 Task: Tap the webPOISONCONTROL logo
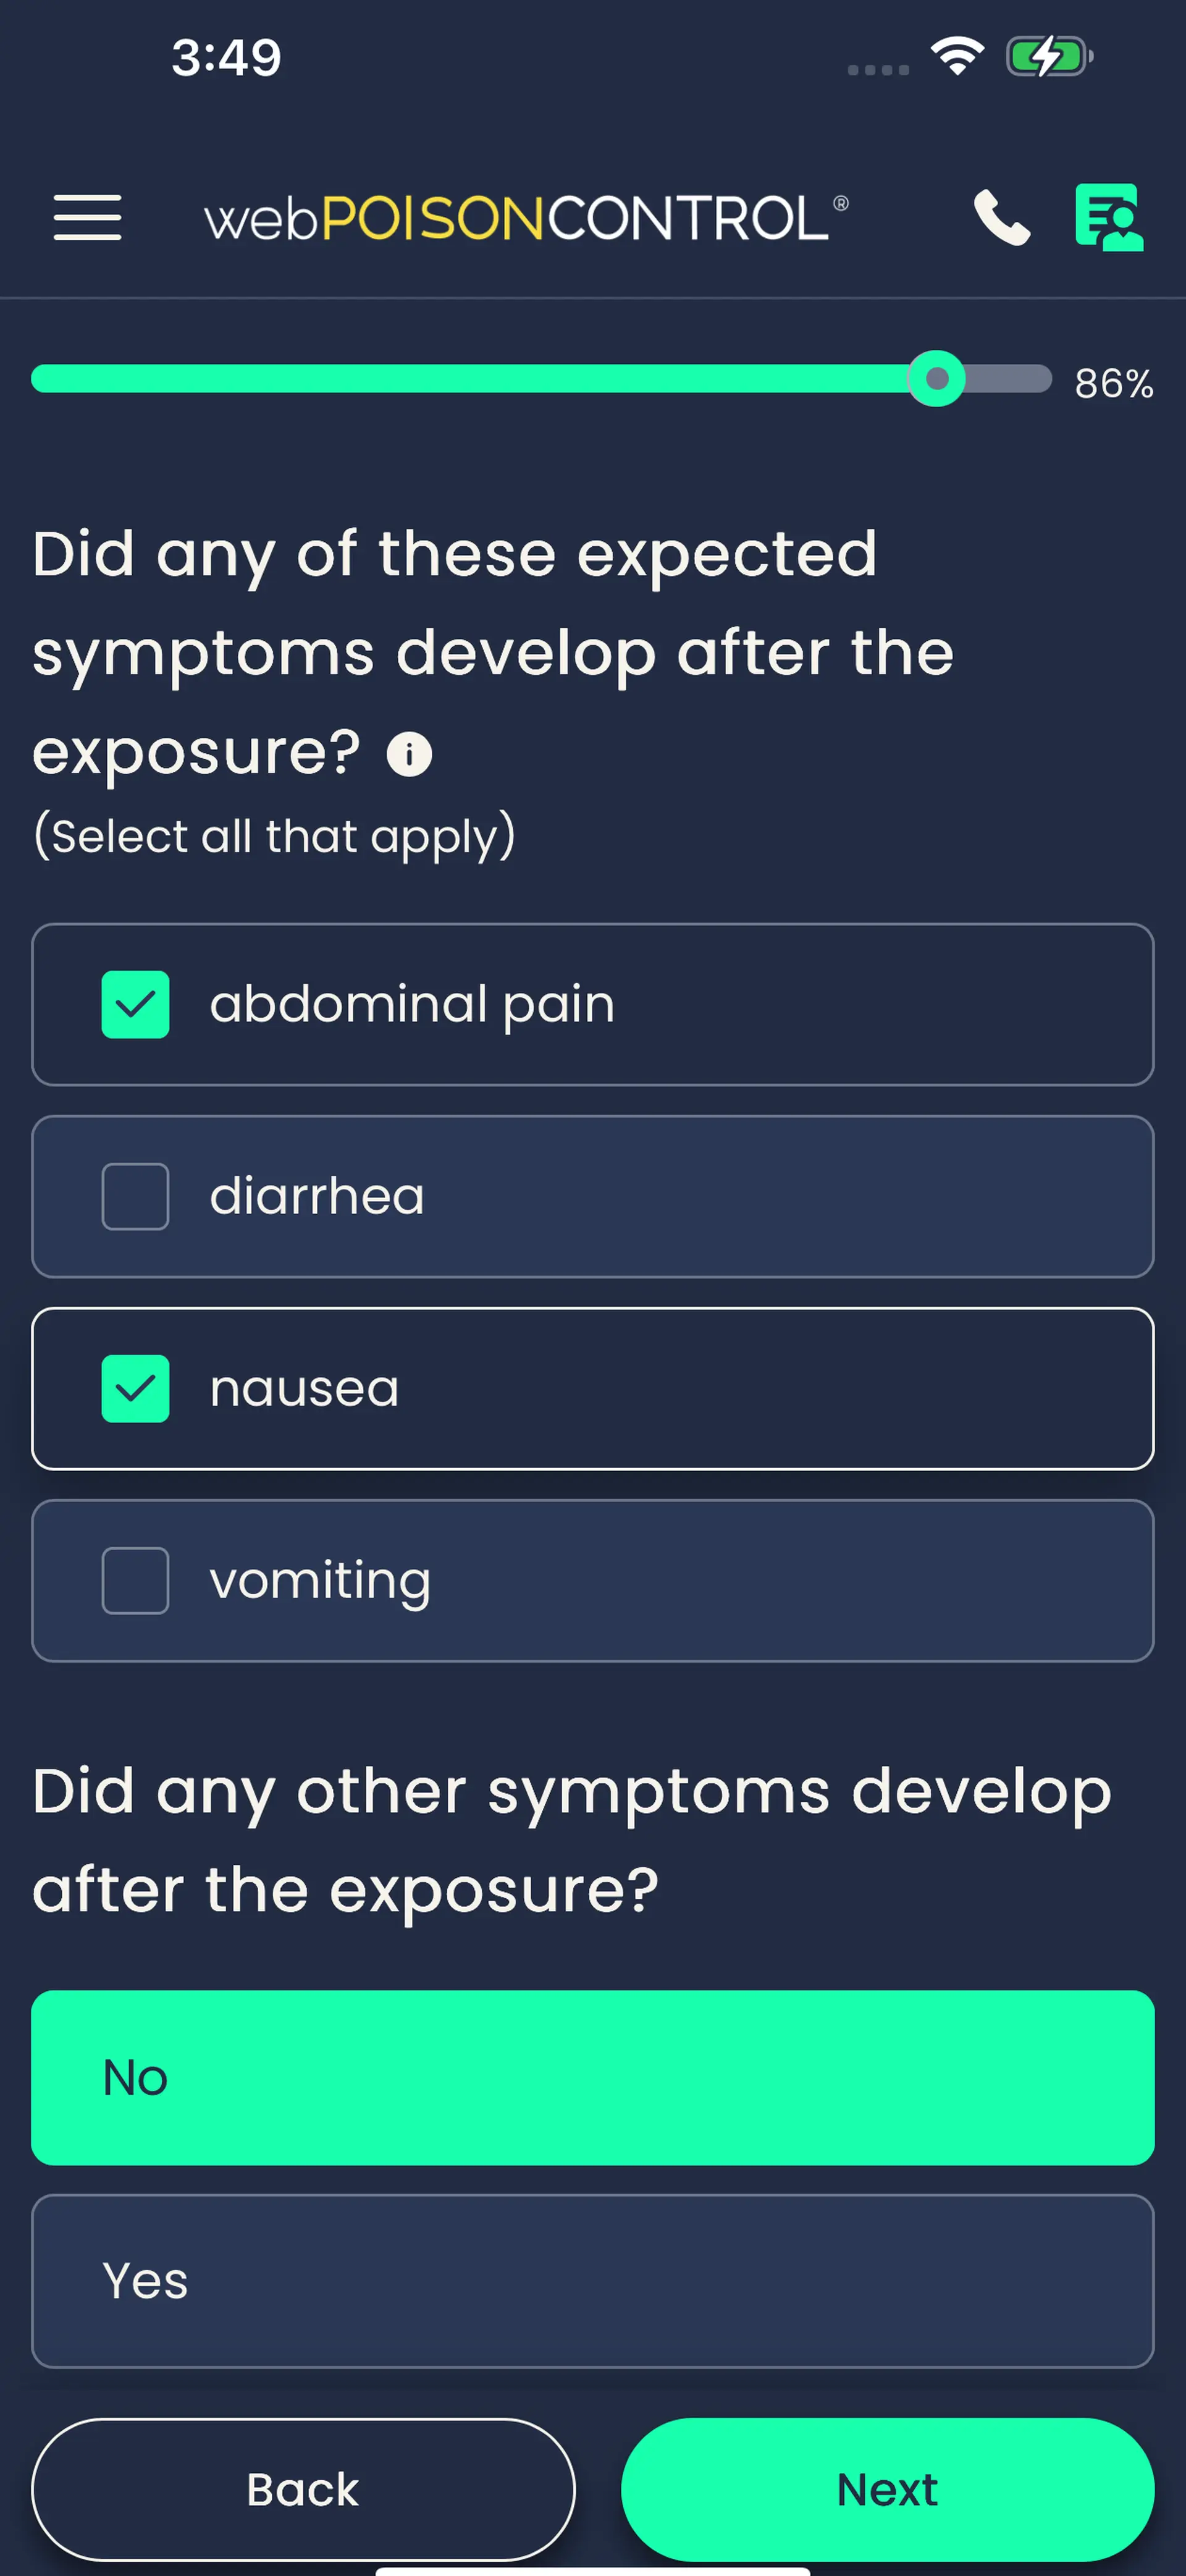526,218
